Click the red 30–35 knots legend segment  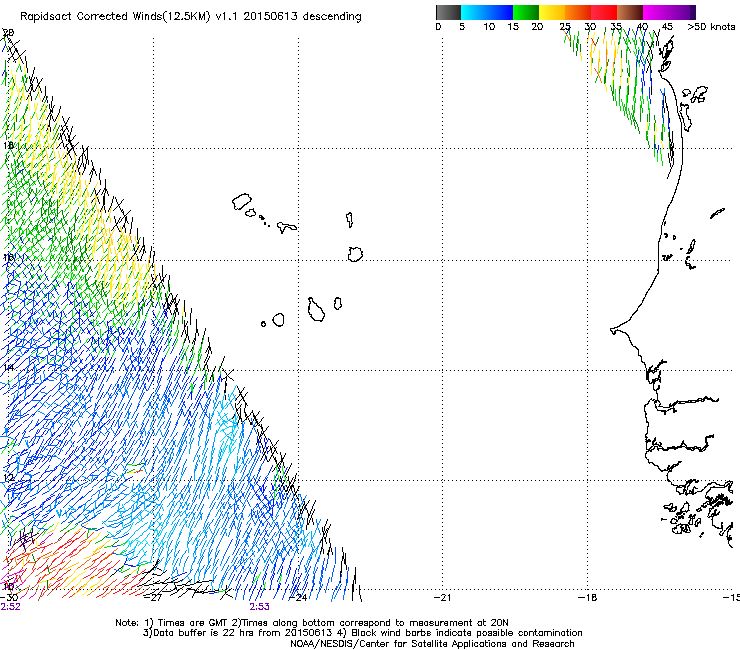(604, 12)
